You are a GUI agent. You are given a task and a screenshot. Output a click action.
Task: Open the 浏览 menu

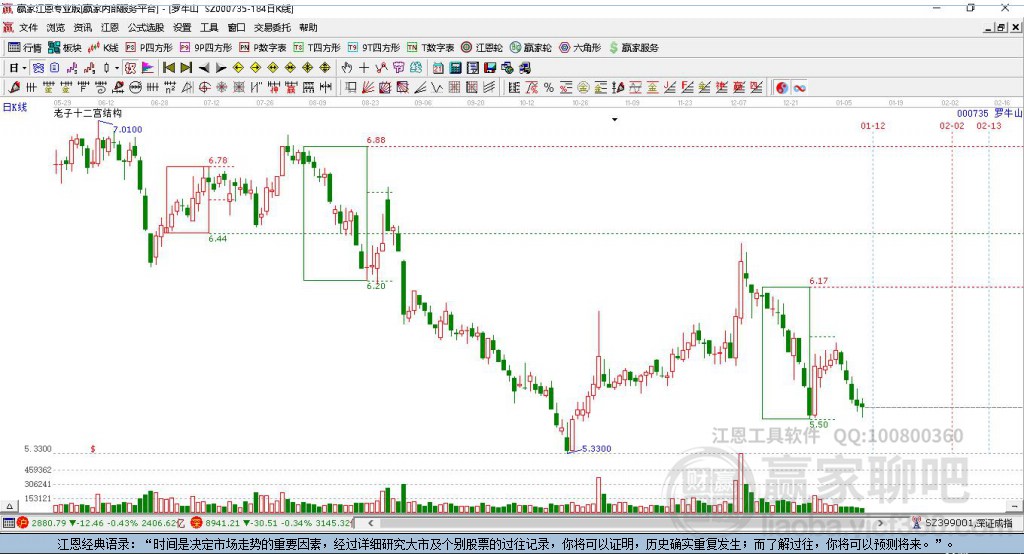[x=56, y=27]
